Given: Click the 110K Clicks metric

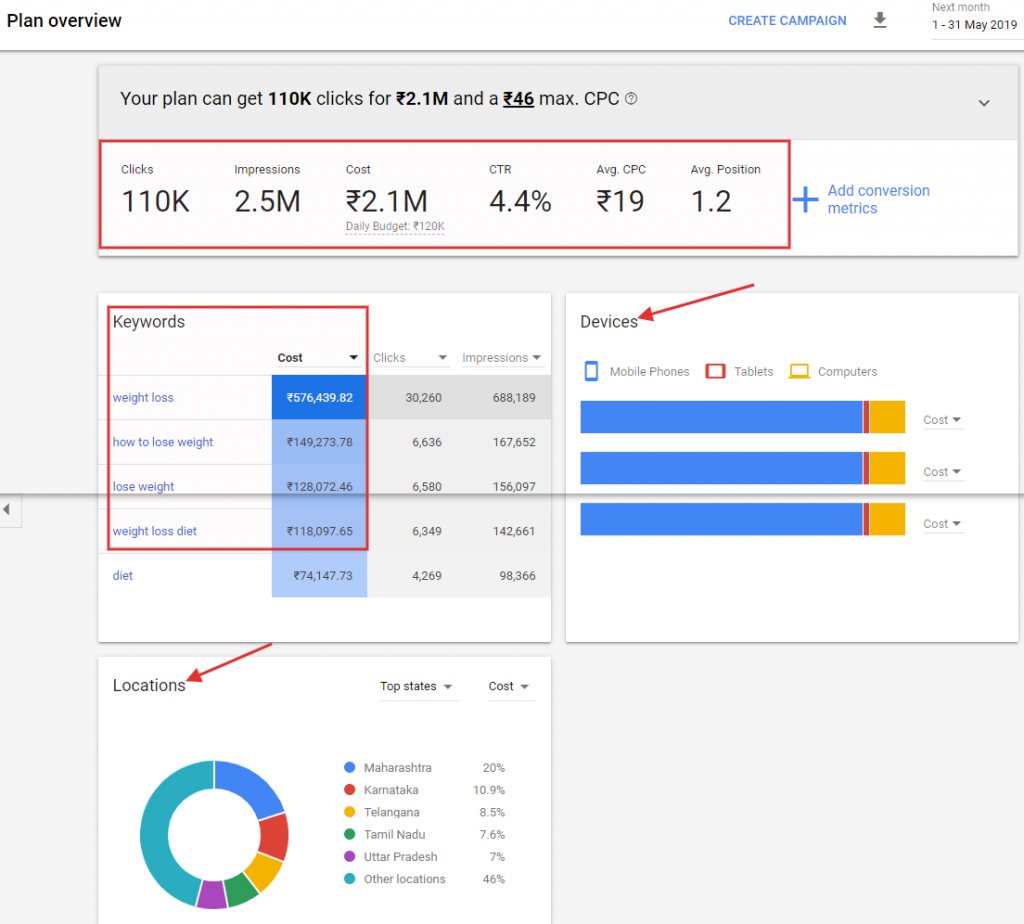Looking at the screenshot, I should pos(155,201).
